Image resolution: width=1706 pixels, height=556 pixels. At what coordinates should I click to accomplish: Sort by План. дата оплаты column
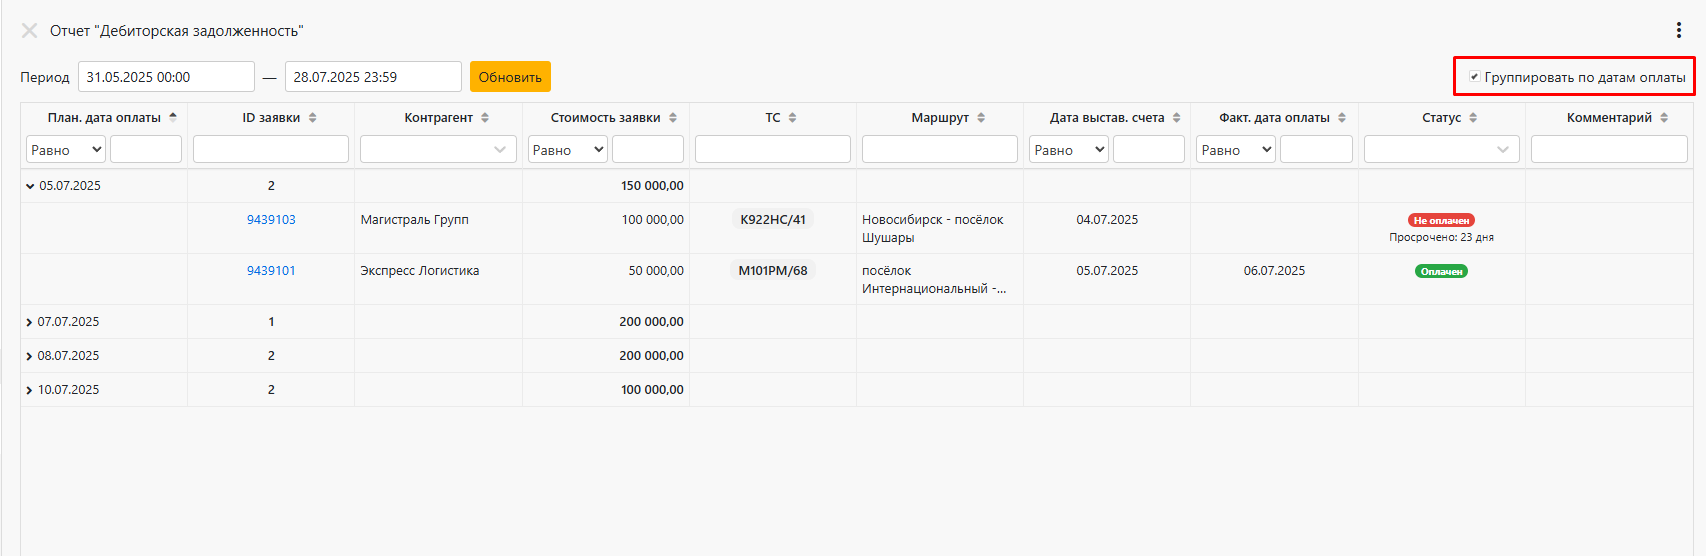click(x=173, y=118)
